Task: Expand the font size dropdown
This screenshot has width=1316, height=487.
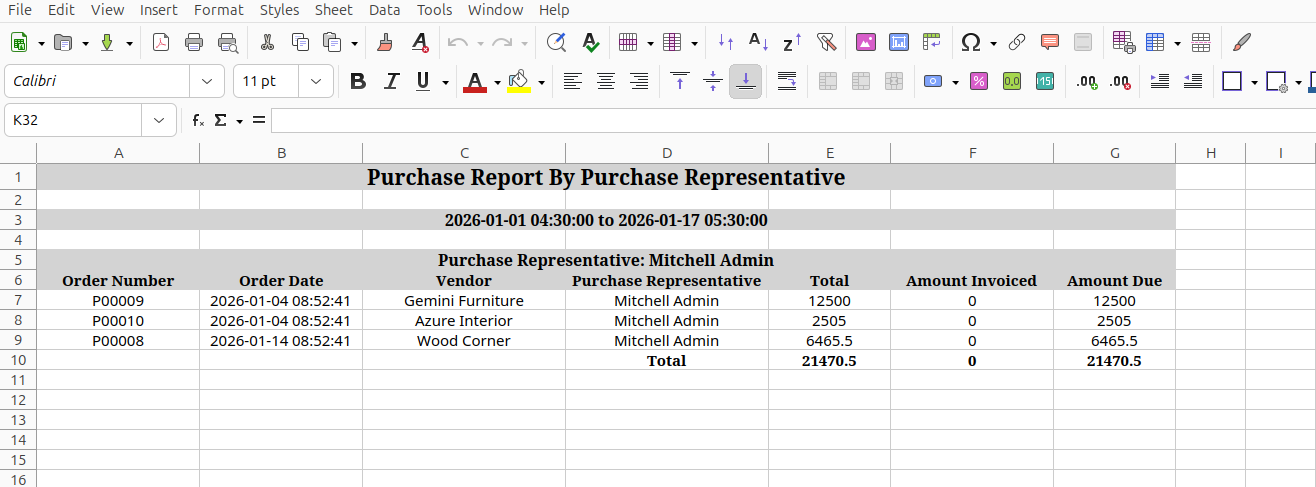Action: point(316,81)
